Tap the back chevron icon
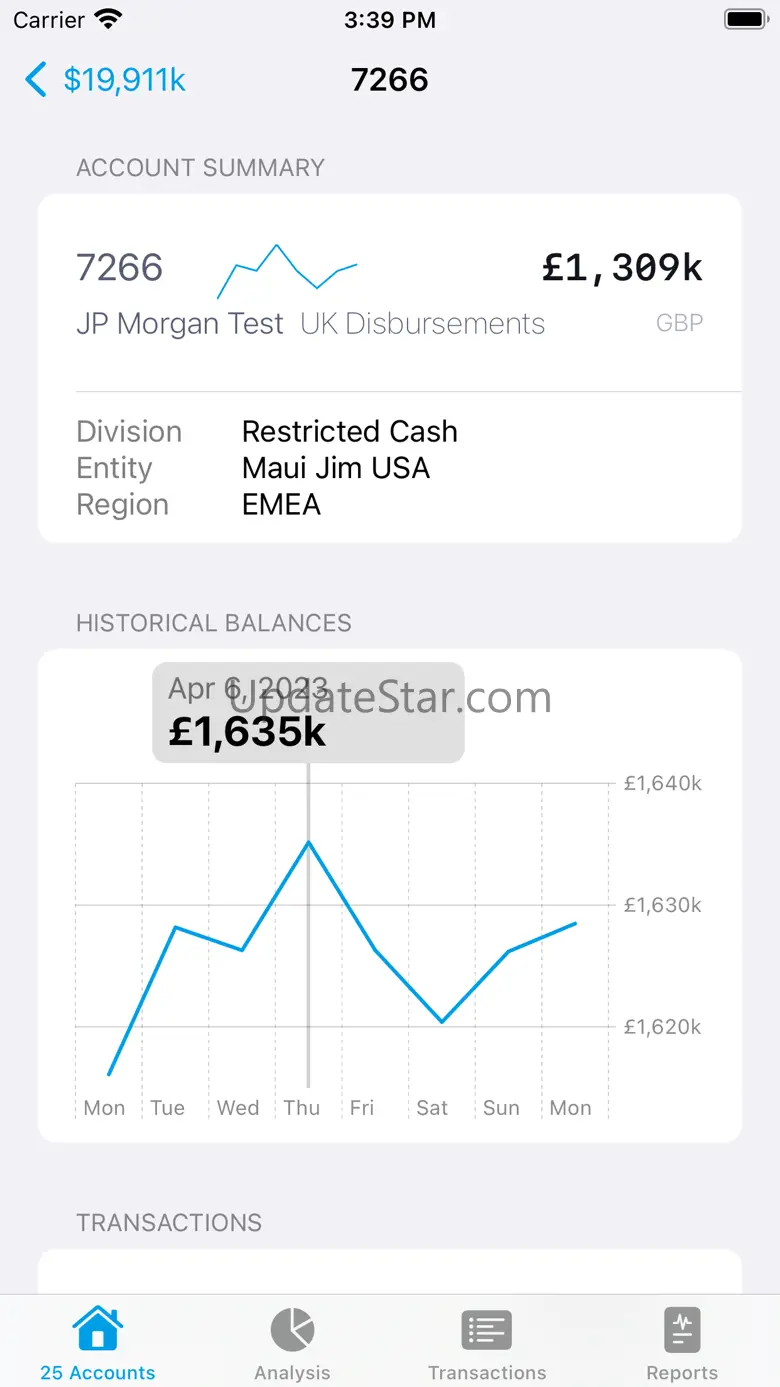 coord(36,80)
